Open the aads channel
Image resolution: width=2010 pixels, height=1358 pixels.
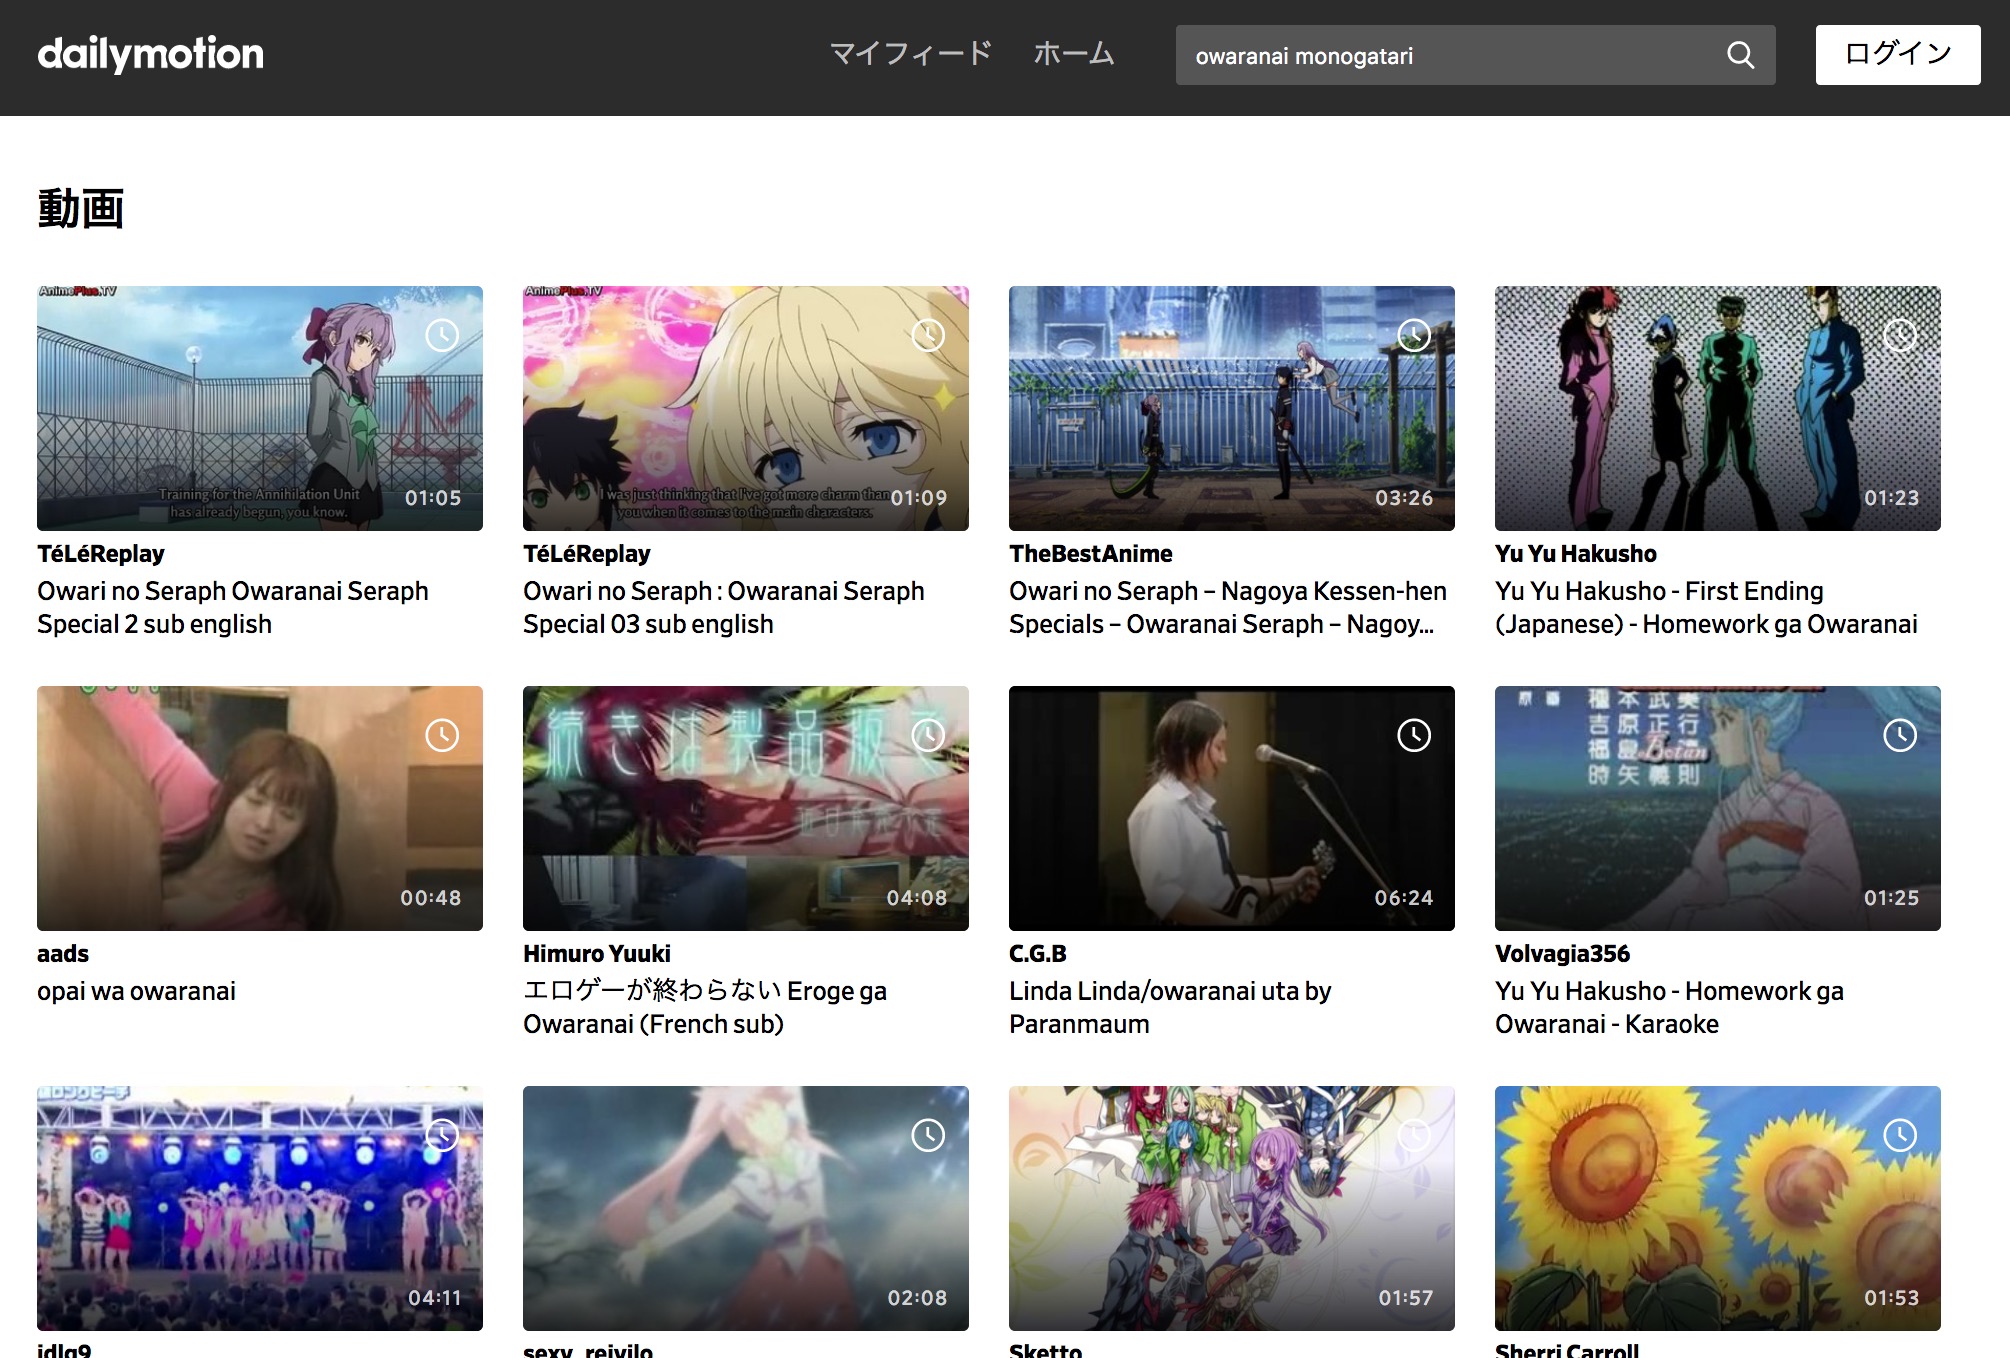63,954
